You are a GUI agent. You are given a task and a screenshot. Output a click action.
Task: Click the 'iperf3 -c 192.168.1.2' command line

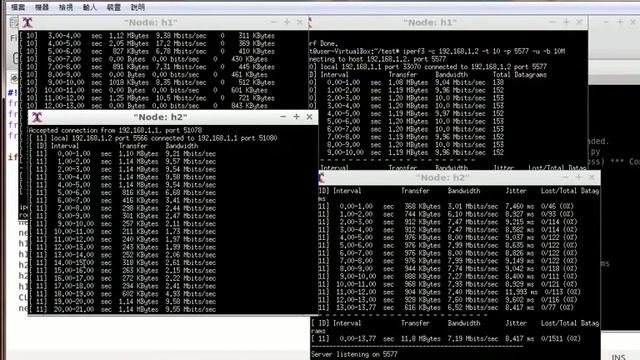pyautogui.click(x=437, y=51)
